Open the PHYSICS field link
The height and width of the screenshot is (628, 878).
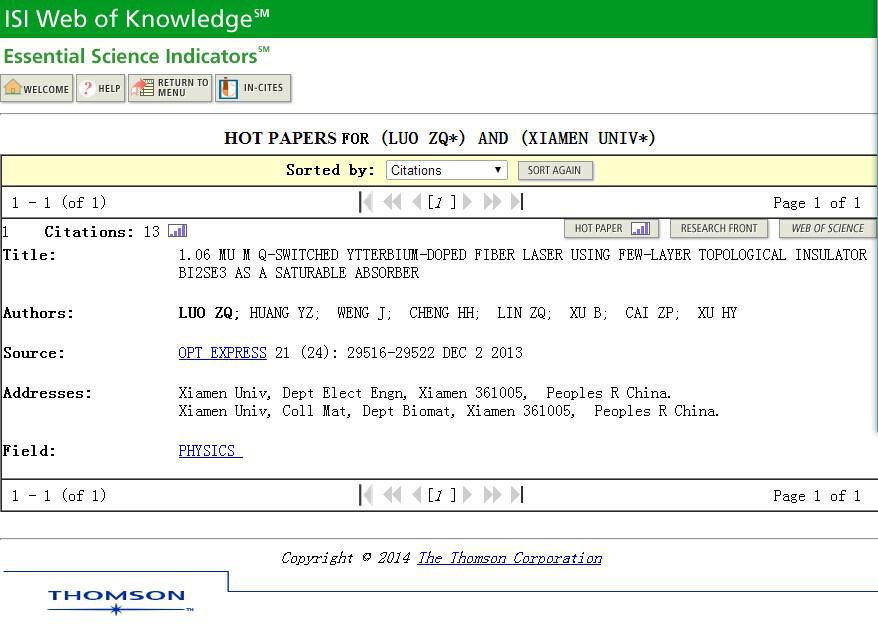(x=207, y=451)
